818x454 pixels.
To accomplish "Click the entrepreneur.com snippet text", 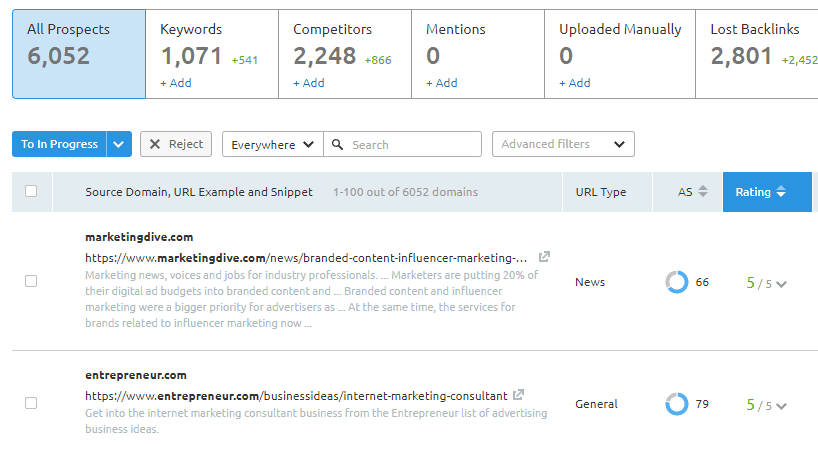I will pyautogui.click(x=316, y=421).
